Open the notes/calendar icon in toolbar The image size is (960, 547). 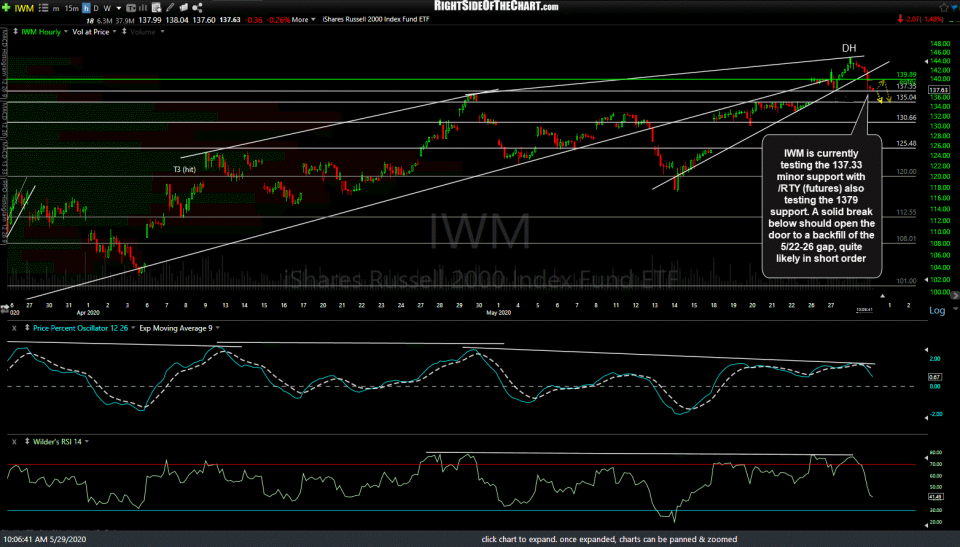156,8
